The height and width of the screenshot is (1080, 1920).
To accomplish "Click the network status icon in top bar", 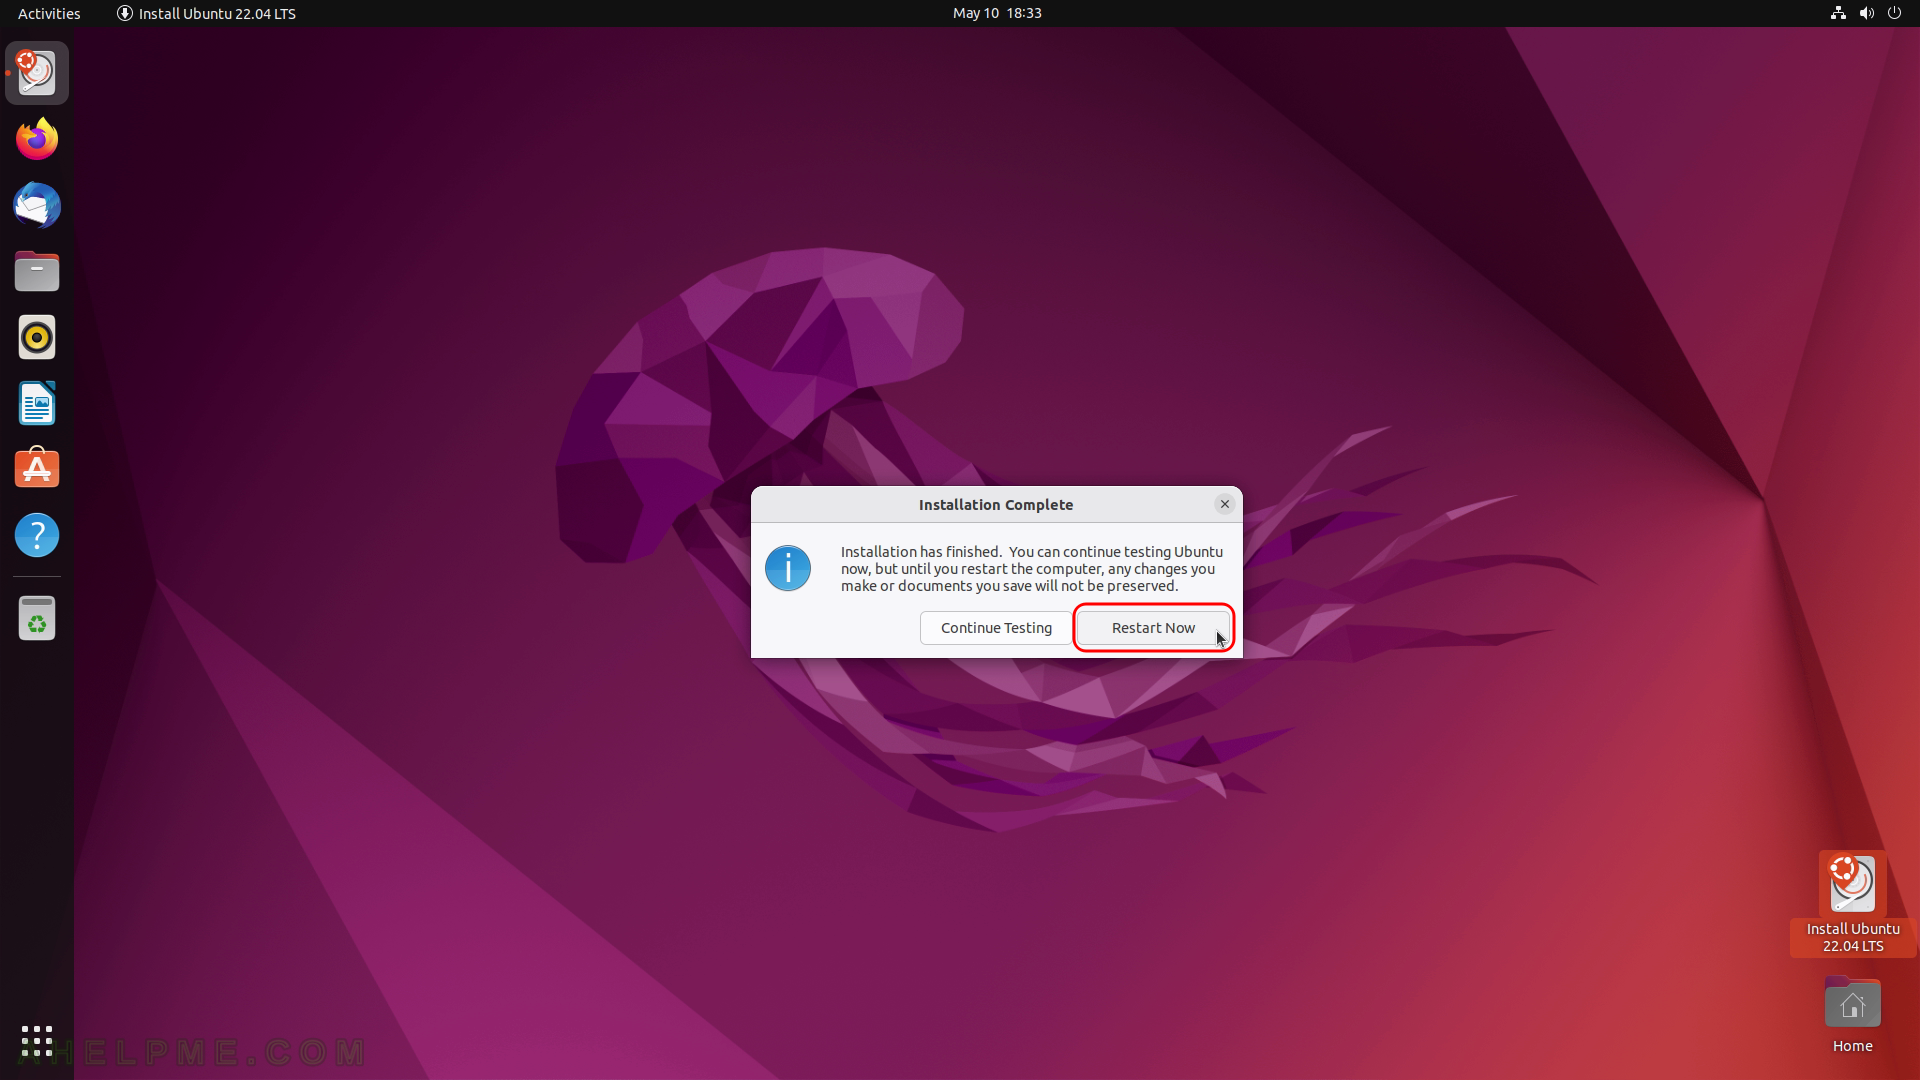I will [x=1838, y=13].
